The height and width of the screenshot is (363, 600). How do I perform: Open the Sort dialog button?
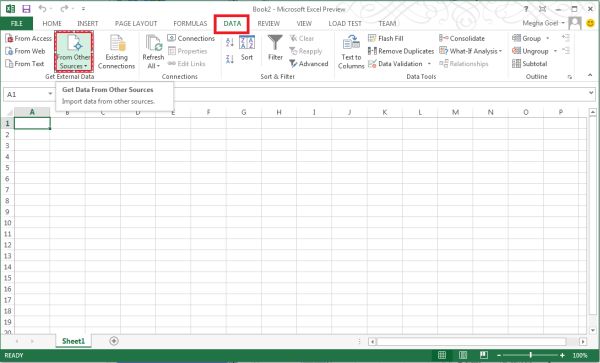247,48
